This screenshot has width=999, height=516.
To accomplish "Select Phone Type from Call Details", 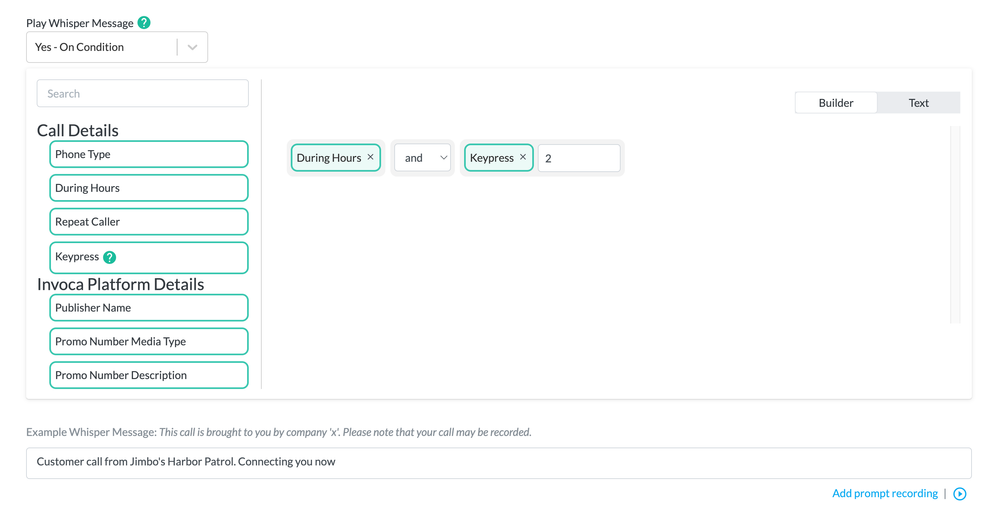I will [148, 154].
